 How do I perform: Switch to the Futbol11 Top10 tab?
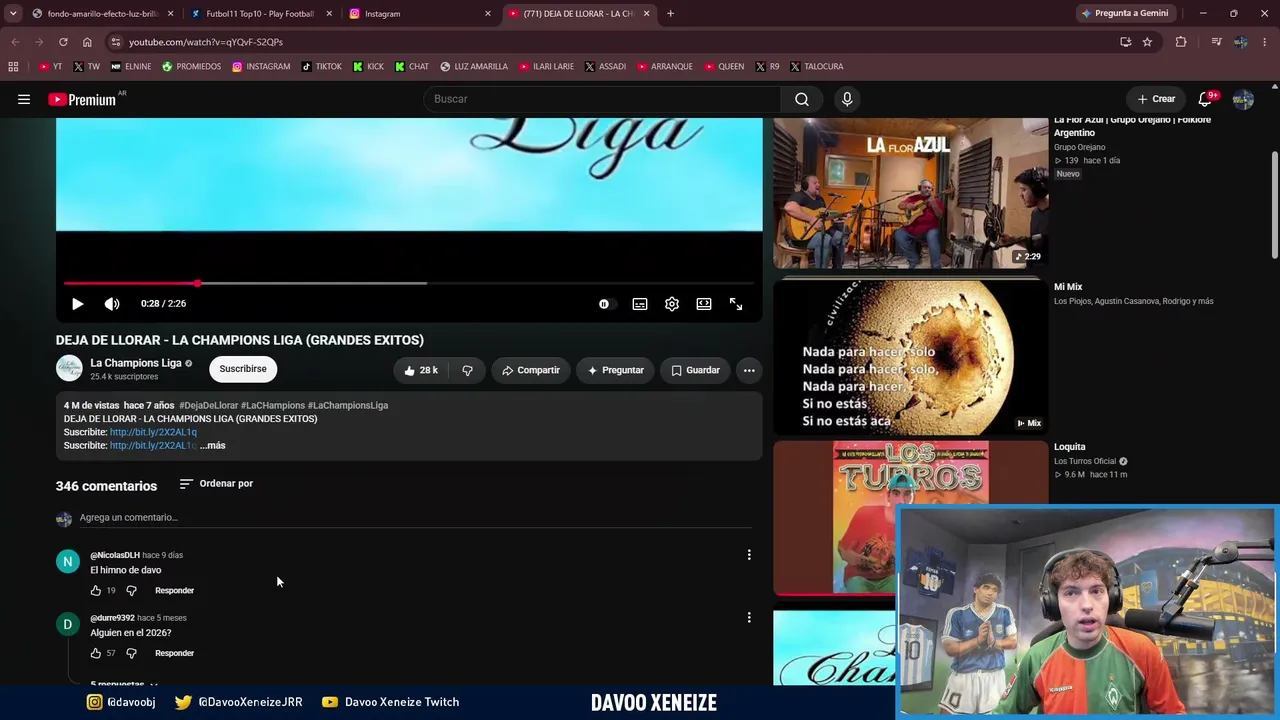click(x=259, y=14)
